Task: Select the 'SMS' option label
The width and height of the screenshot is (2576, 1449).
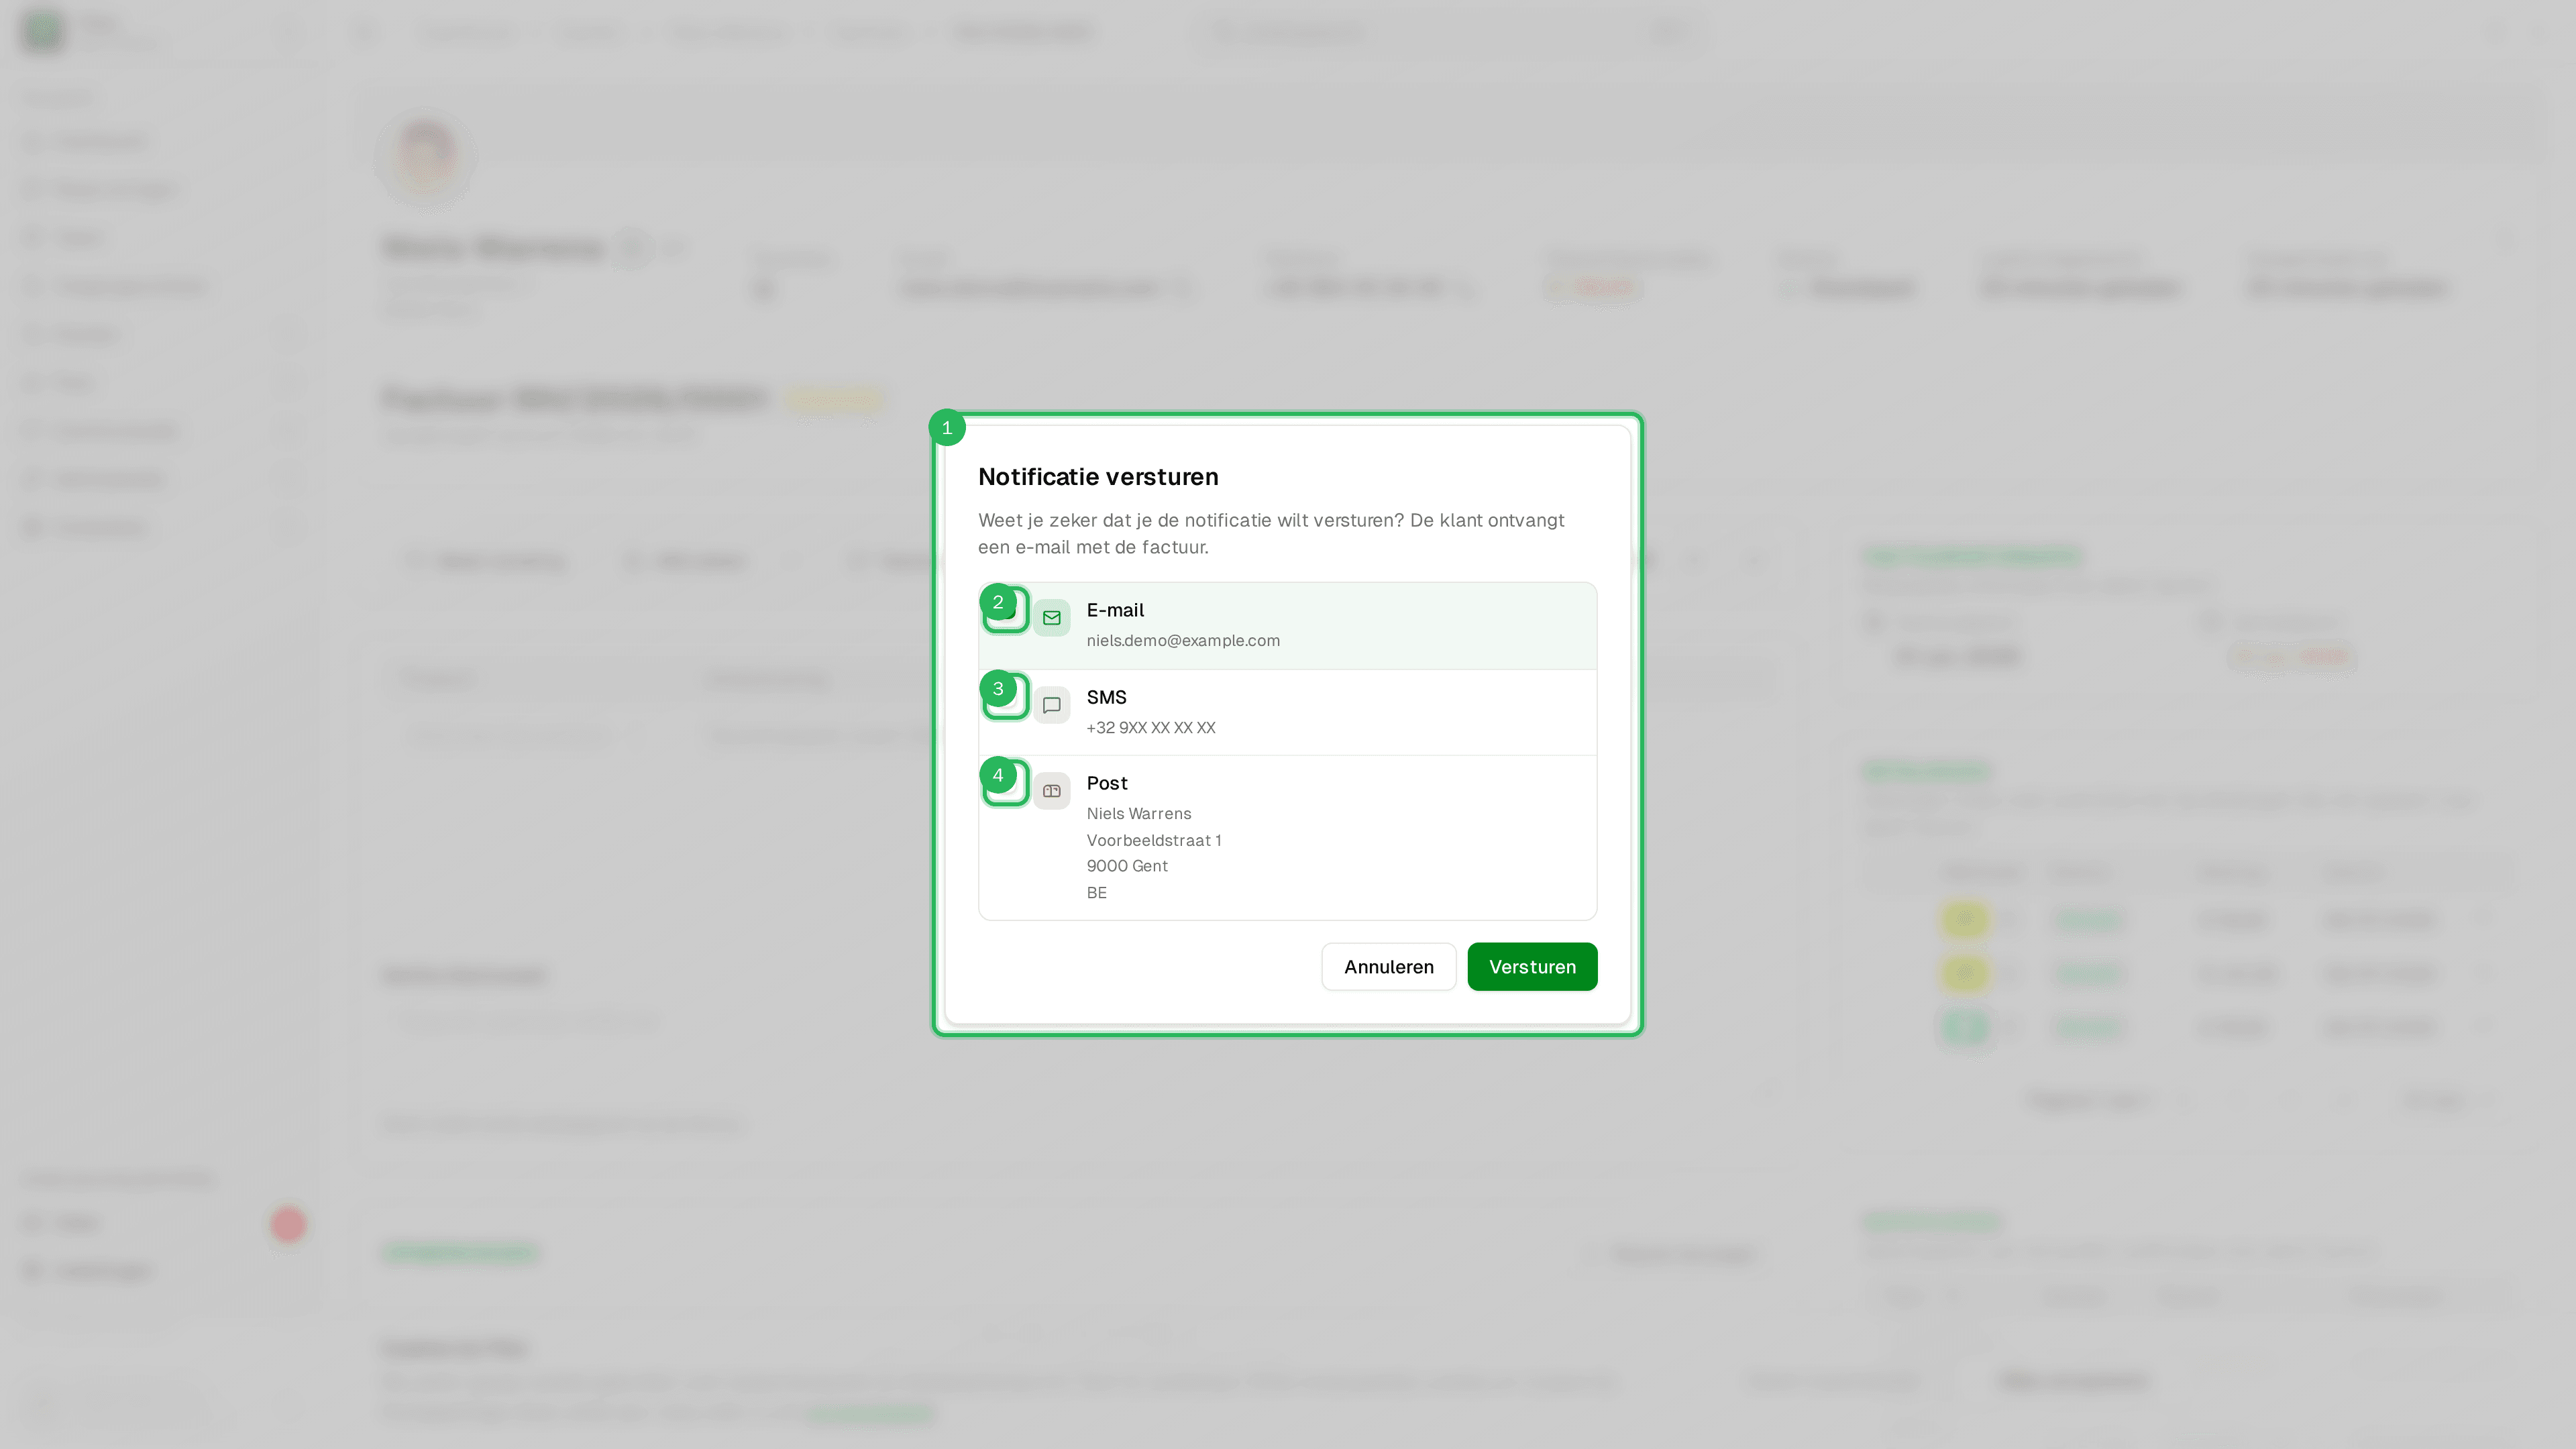Action: pyautogui.click(x=1106, y=697)
